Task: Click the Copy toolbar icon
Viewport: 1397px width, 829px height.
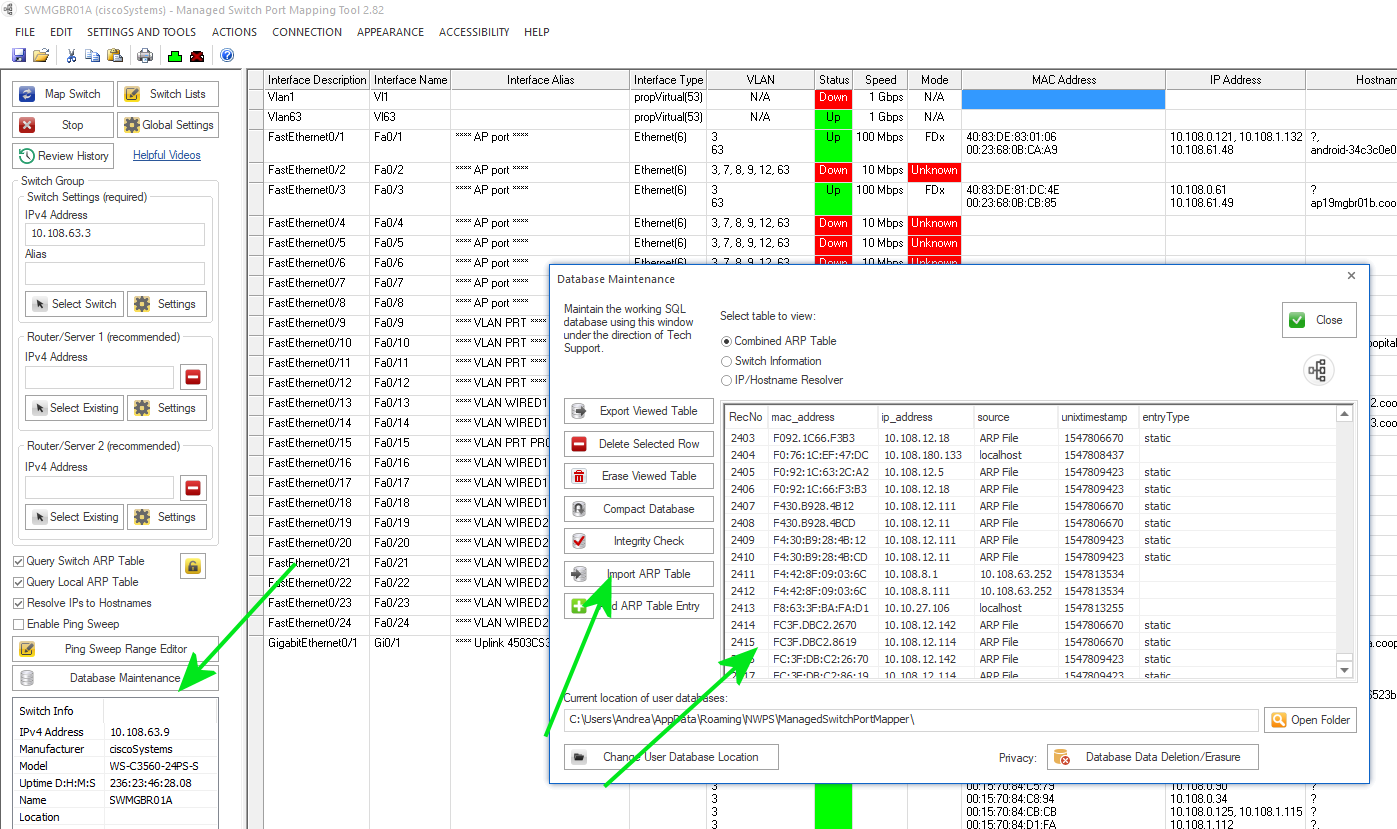Action: pyautogui.click(x=92, y=55)
